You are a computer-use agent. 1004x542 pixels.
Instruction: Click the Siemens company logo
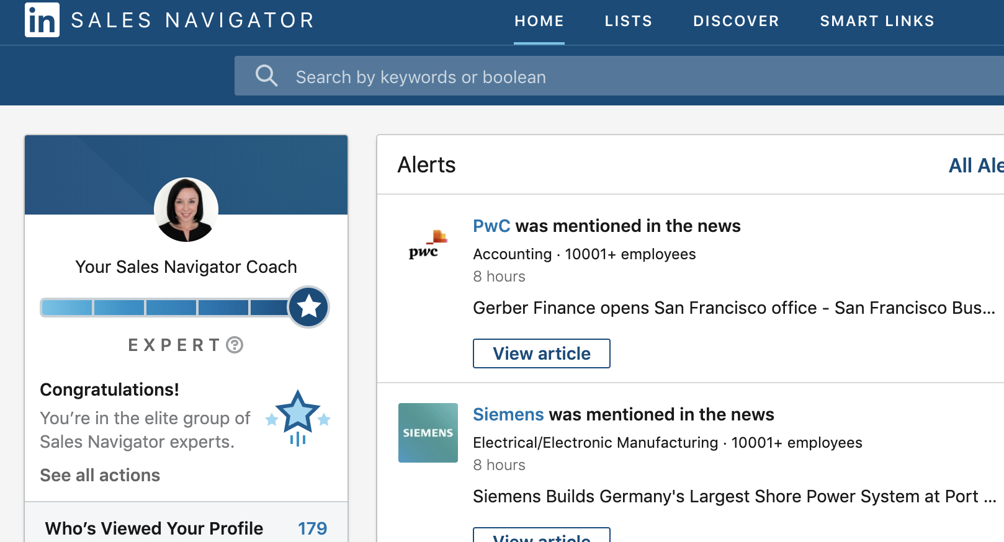(428, 433)
